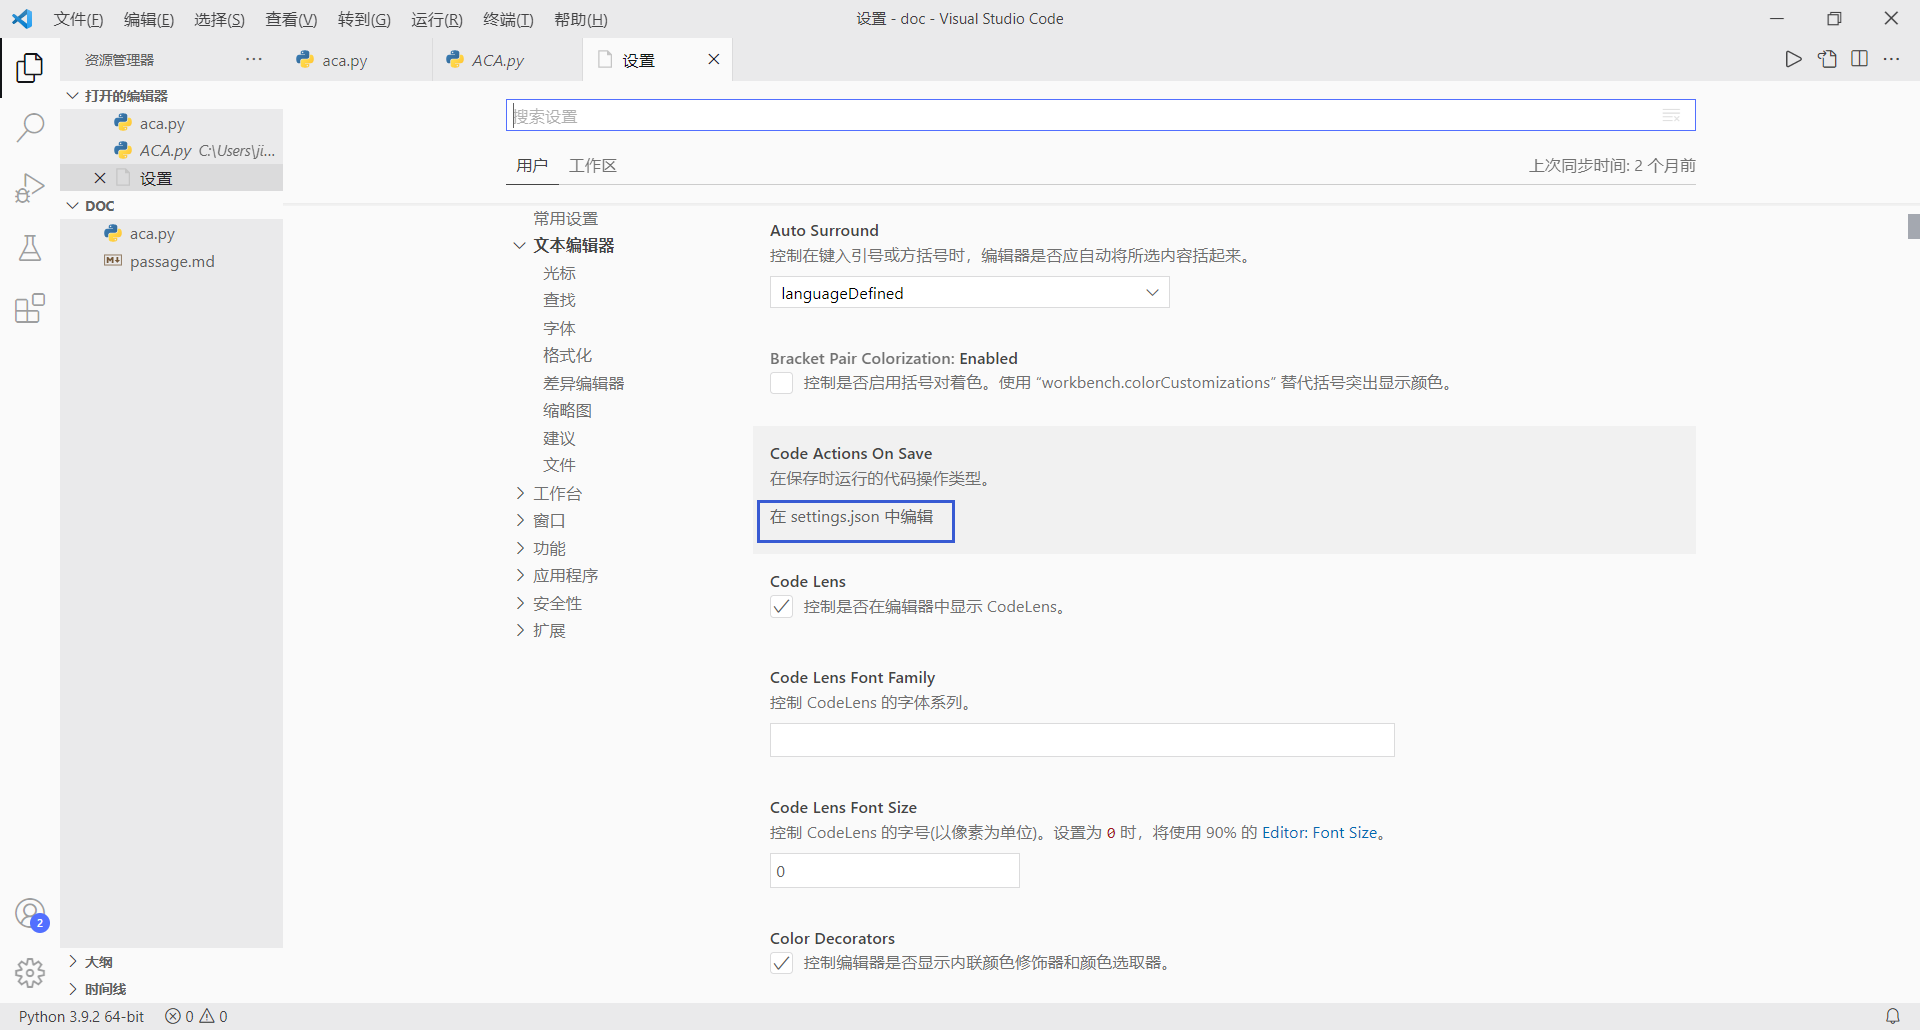The height and width of the screenshot is (1030, 1920).
Task: Expand the 工作台 settings section
Action: click(520, 493)
